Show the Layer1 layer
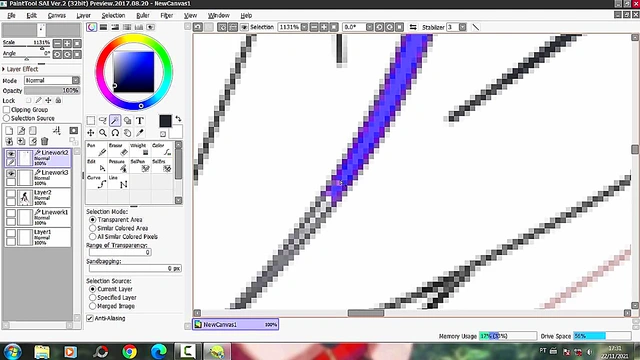The width and height of the screenshot is (640, 360). pyautogui.click(x=11, y=233)
